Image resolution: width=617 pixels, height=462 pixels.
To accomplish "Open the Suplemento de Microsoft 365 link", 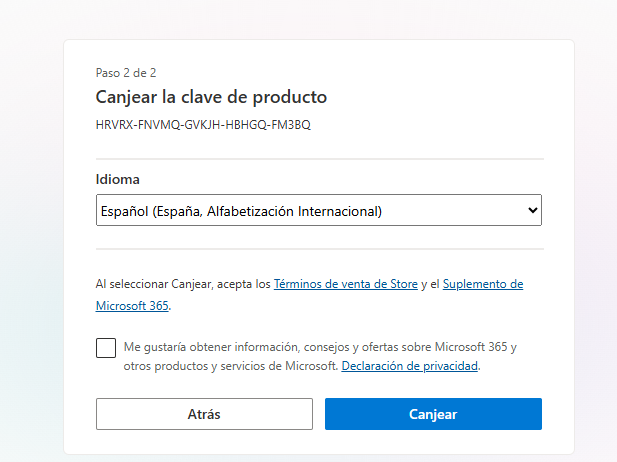I will click(x=482, y=284).
